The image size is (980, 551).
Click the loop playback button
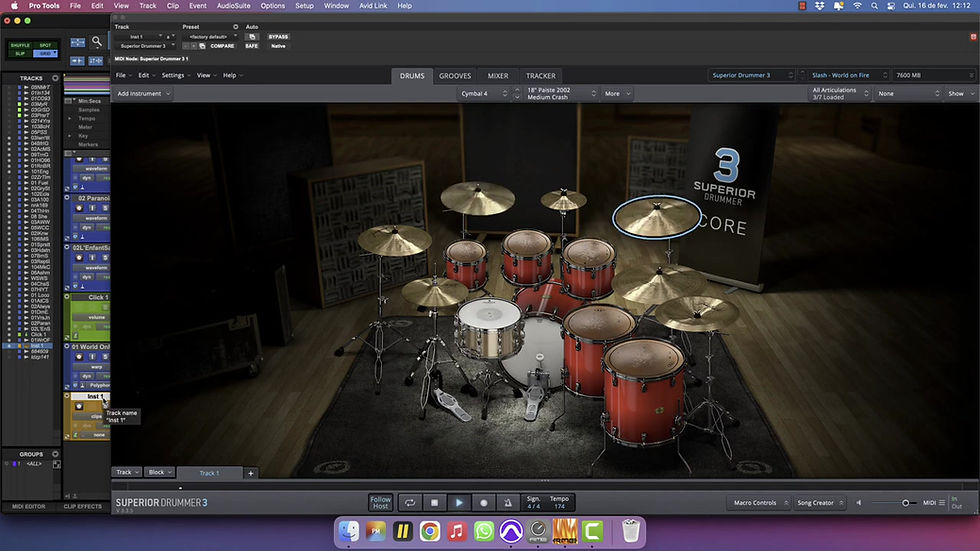(409, 502)
